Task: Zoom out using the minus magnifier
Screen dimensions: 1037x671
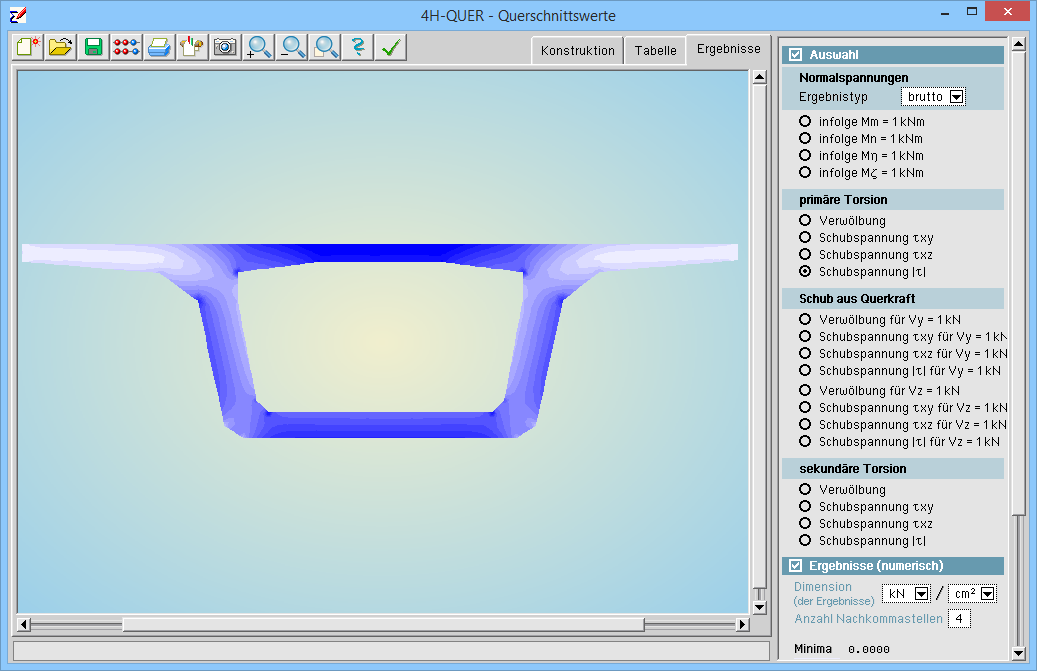Action: 292,47
